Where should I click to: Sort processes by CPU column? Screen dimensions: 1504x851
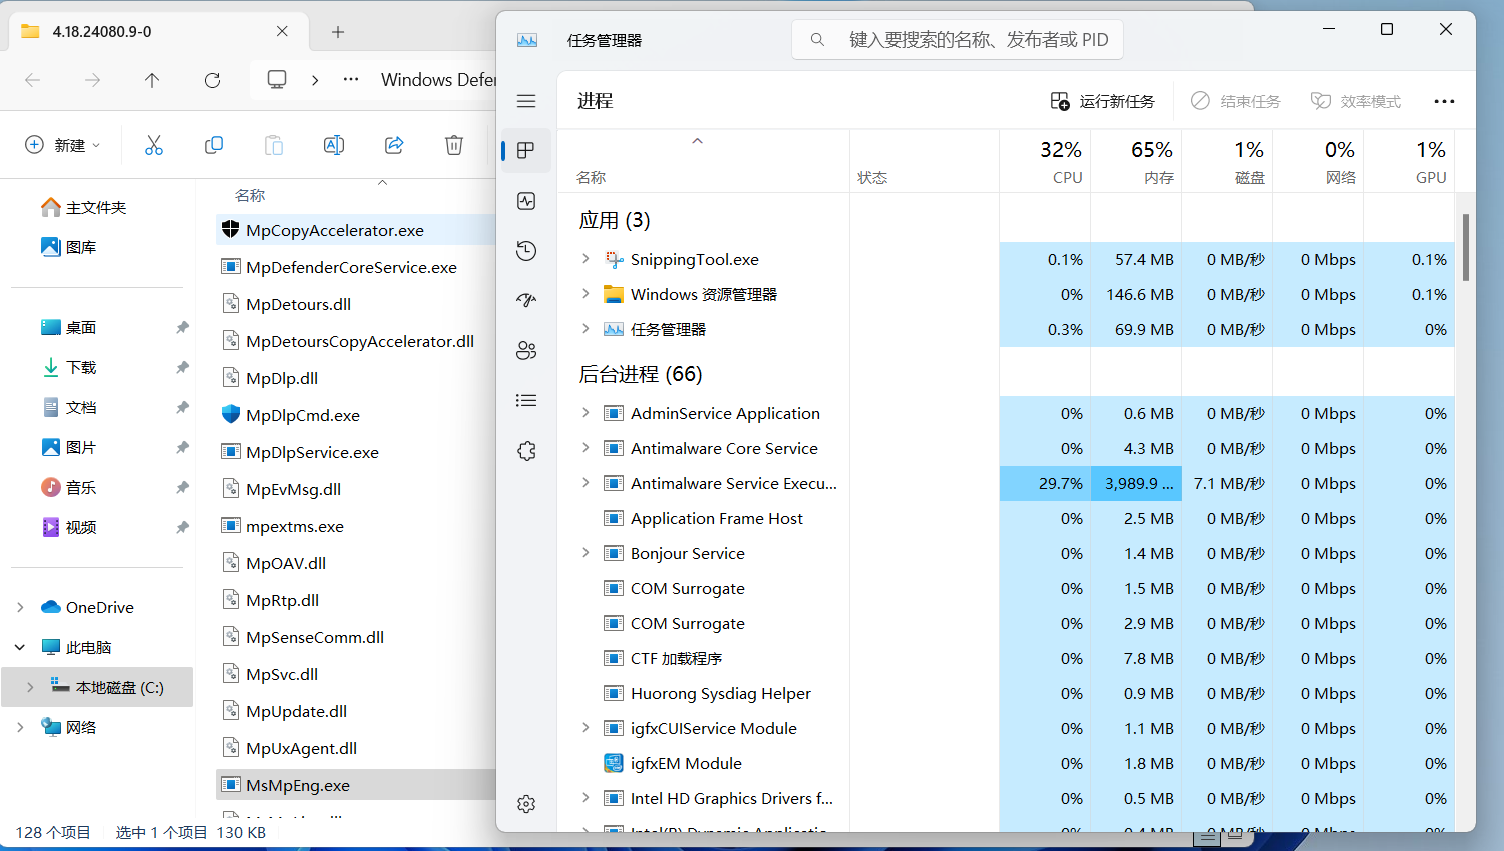tap(1044, 160)
